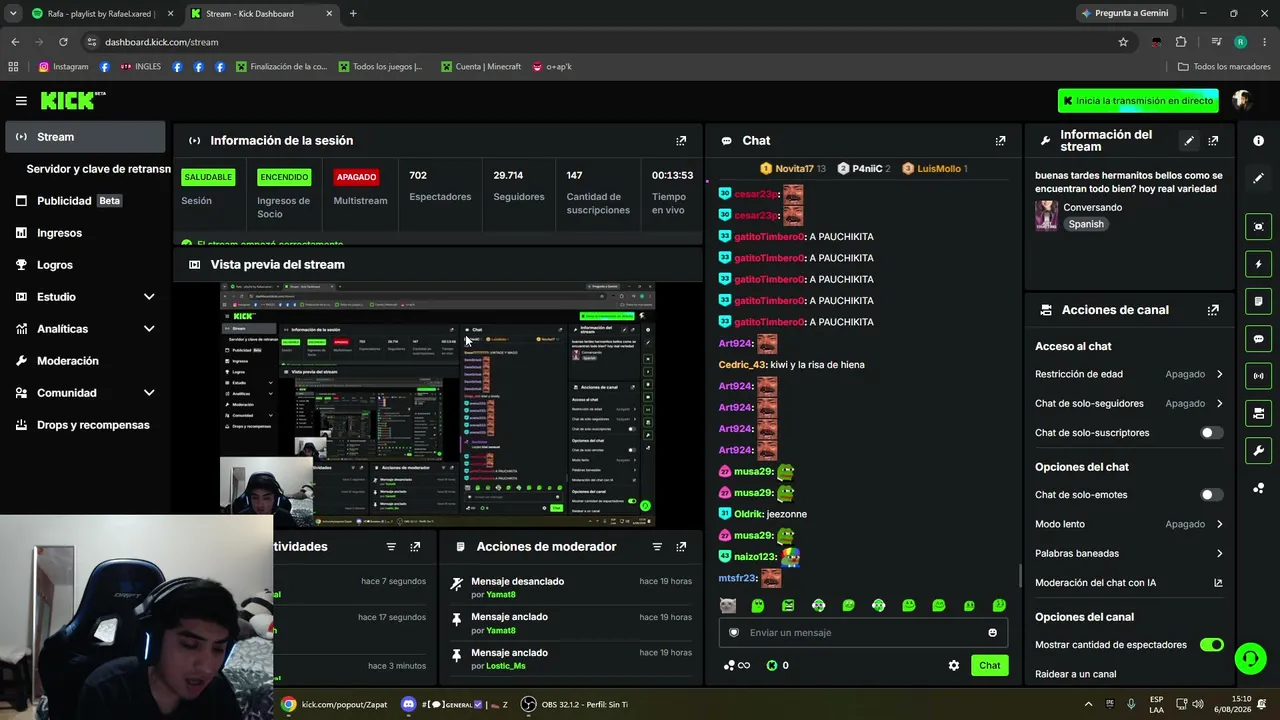Image resolution: width=1280 pixels, height=720 pixels.
Task: Open external link for Moderación del chat con IA
Action: (x=1218, y=583)
